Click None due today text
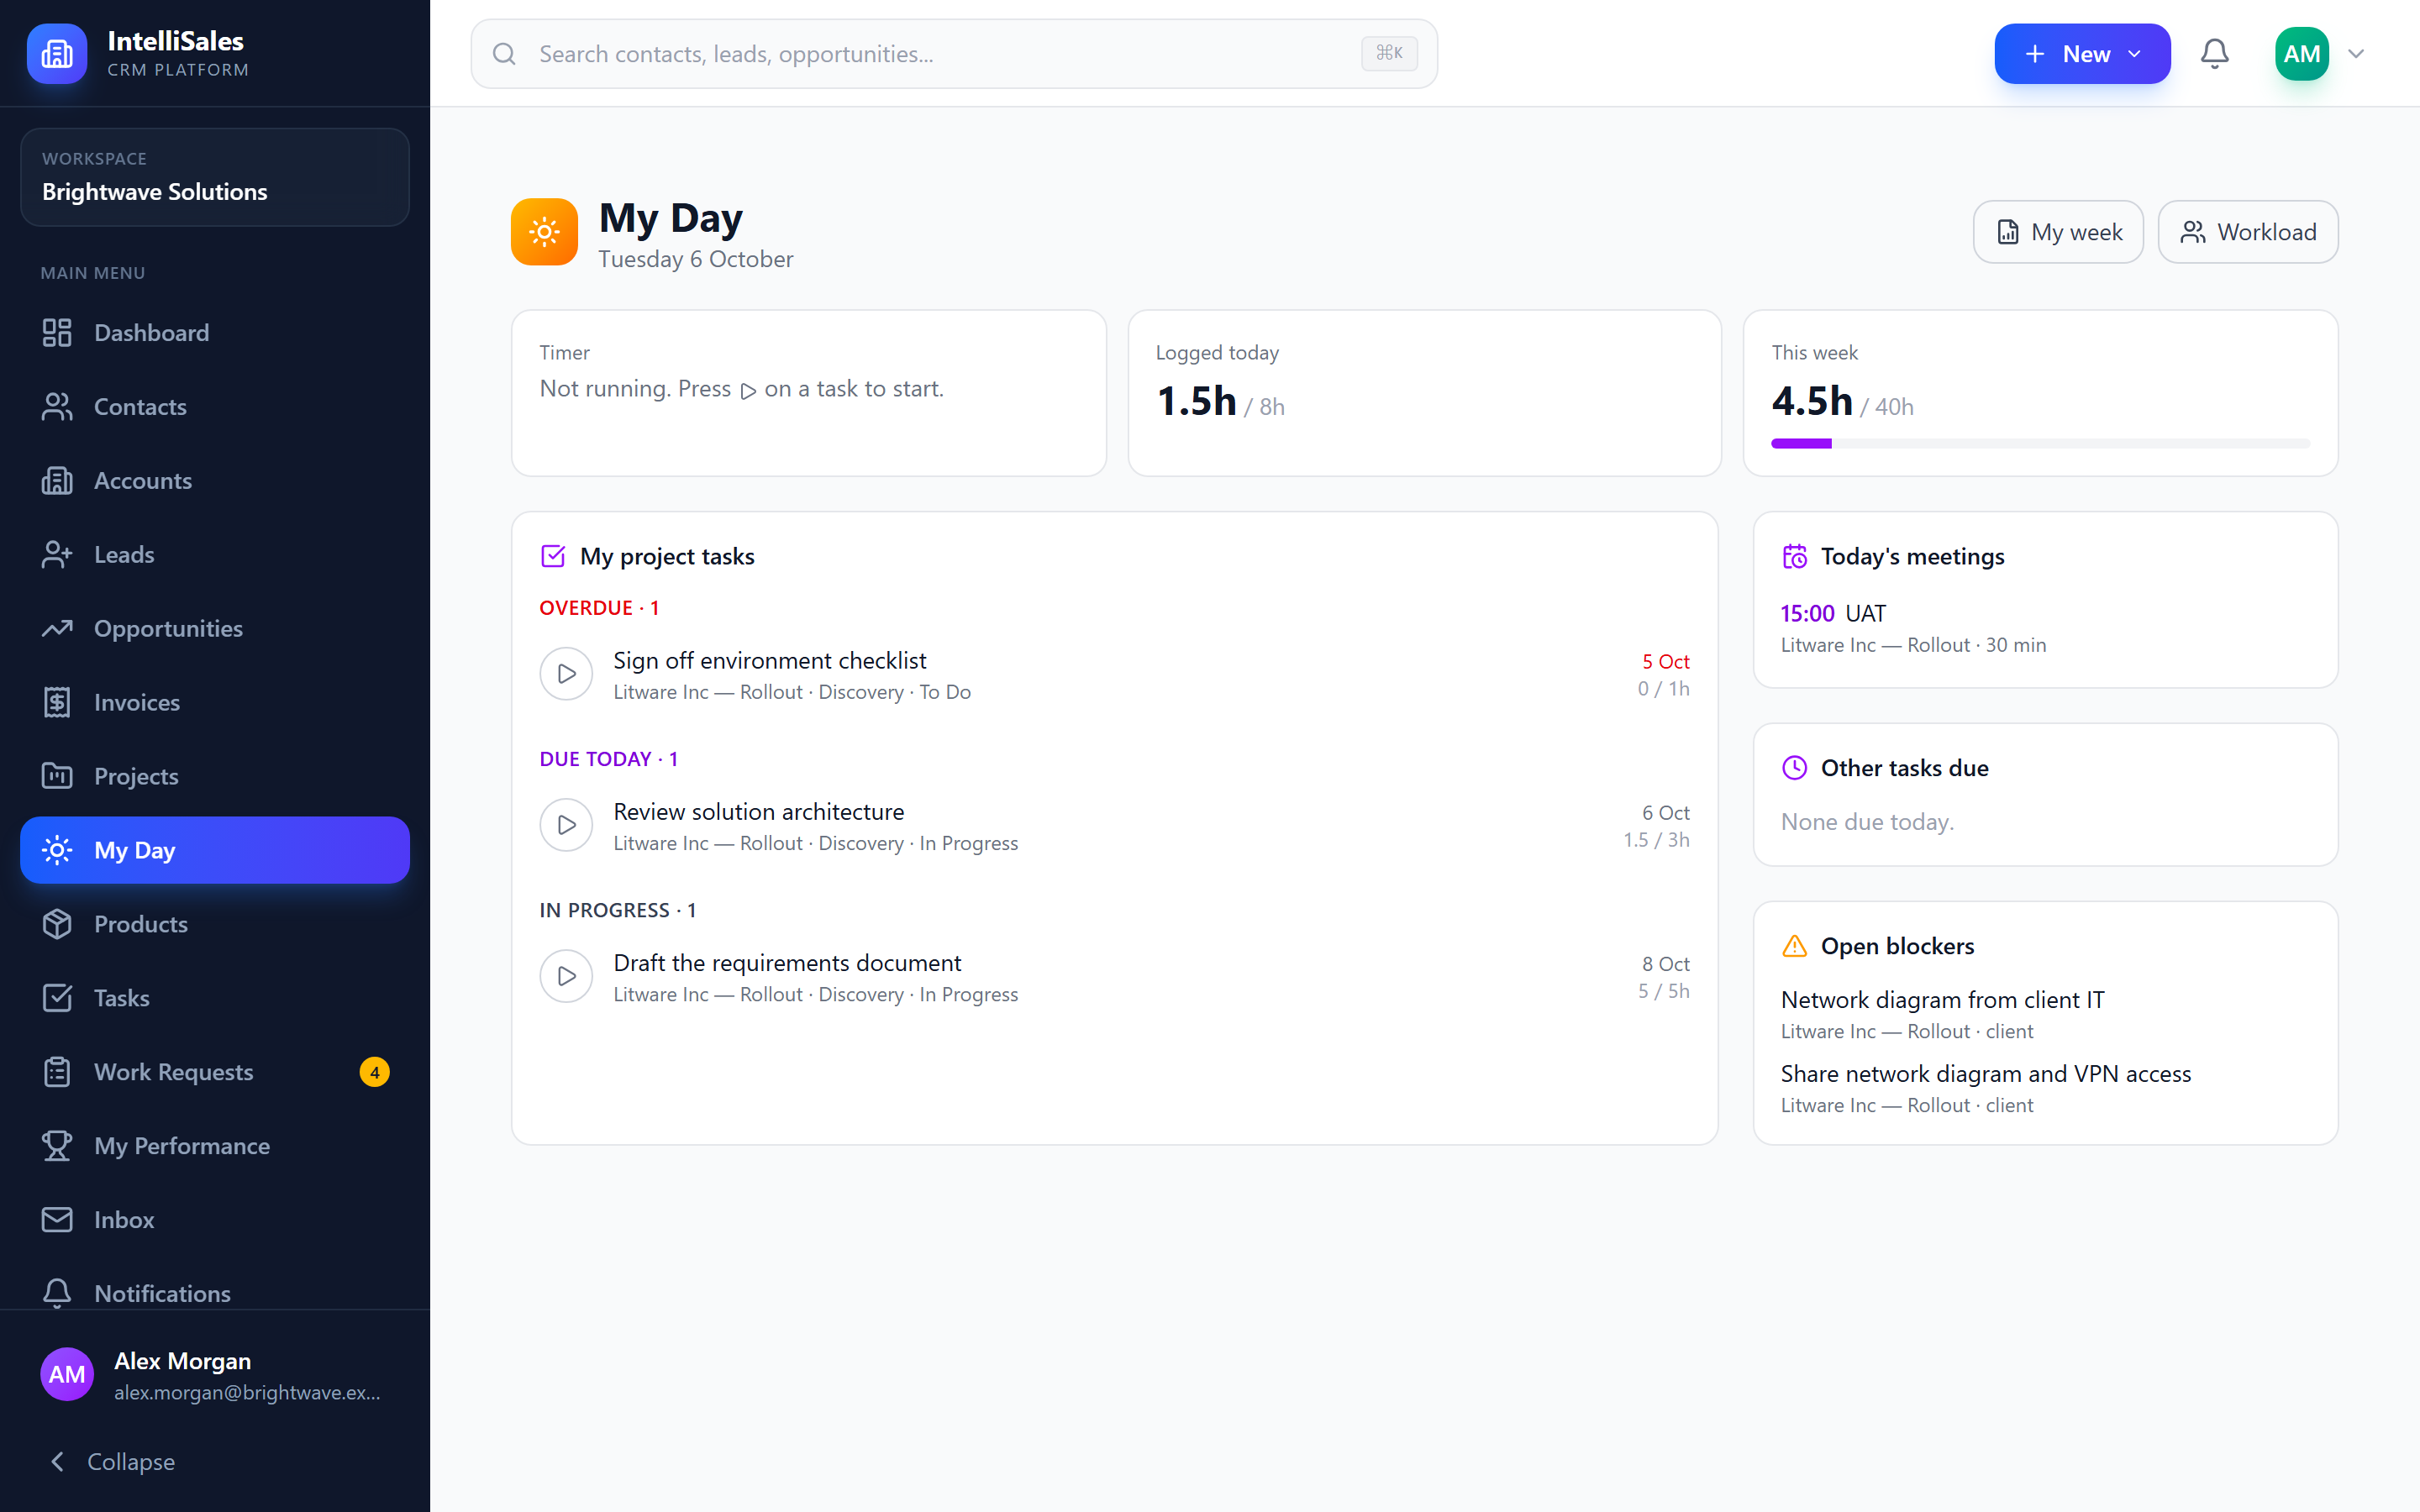This screenshot has height=1512, width=2420. [1867, 822]
